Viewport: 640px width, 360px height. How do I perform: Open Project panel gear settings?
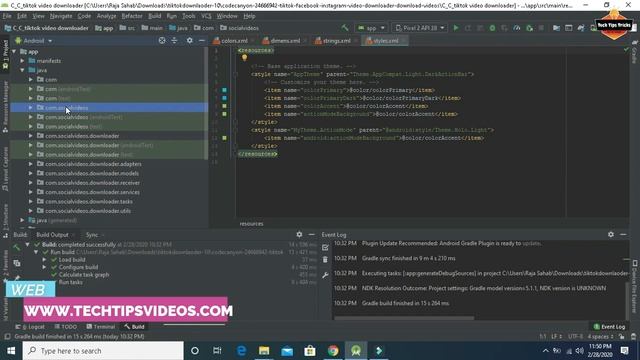pyautogui.click(x=189, y=40)
